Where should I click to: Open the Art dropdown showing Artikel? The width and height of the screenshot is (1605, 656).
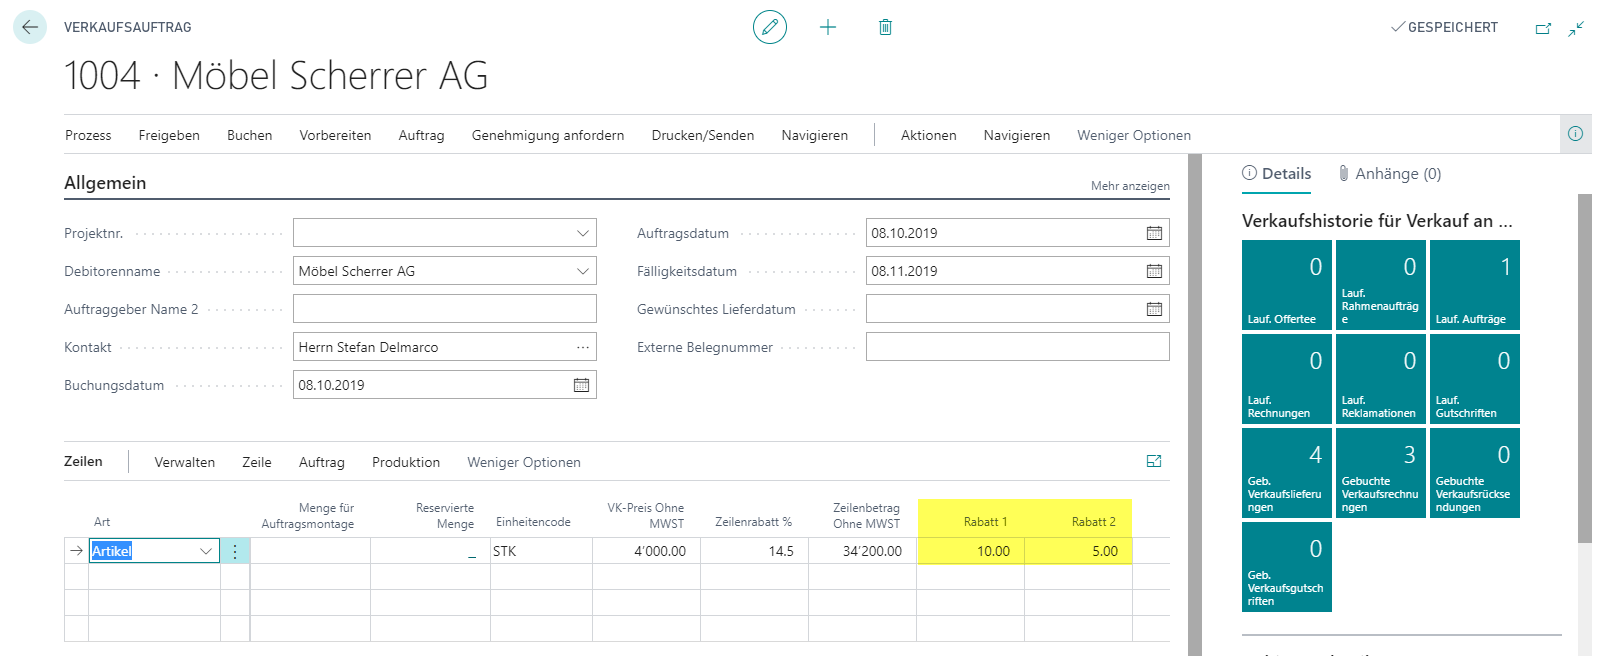coord(206,551)
